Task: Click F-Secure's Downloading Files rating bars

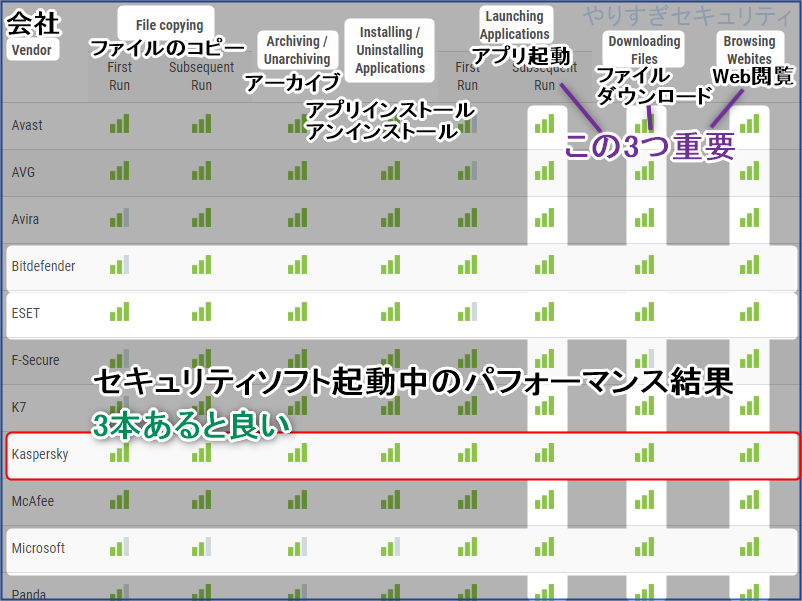Action: tap(644, 359)
